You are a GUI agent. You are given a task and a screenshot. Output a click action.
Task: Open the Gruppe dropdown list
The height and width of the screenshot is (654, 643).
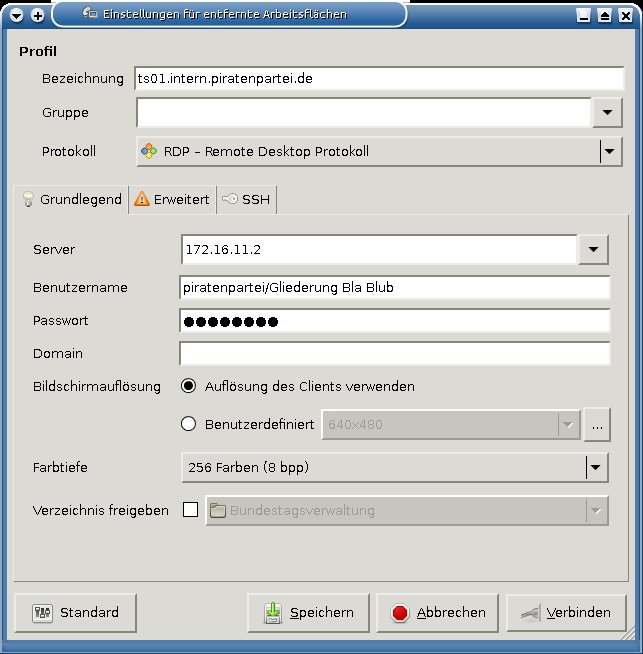click(x=606, y=113)
